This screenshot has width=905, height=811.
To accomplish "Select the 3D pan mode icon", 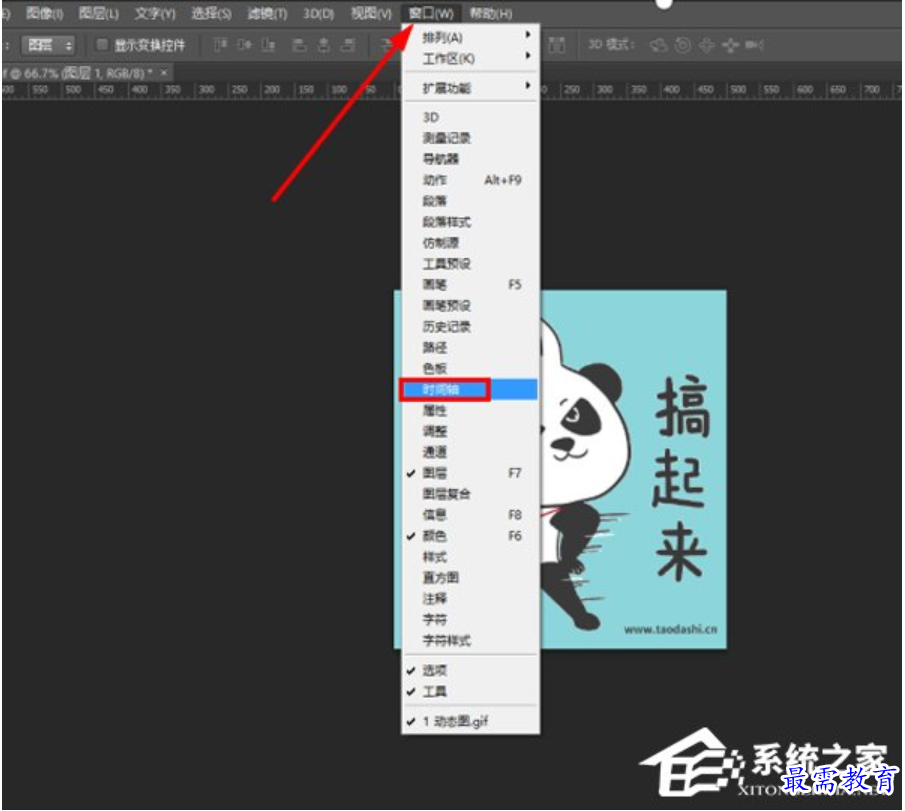I will click(x=706, y=44).
